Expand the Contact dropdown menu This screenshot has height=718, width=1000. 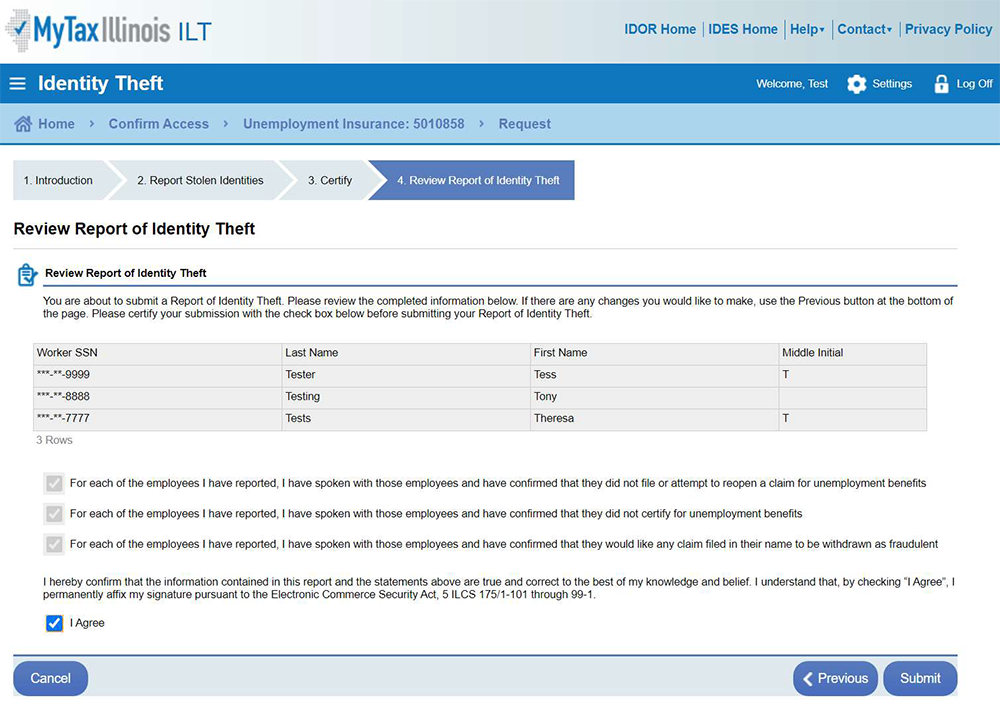[x=864, y=29]
